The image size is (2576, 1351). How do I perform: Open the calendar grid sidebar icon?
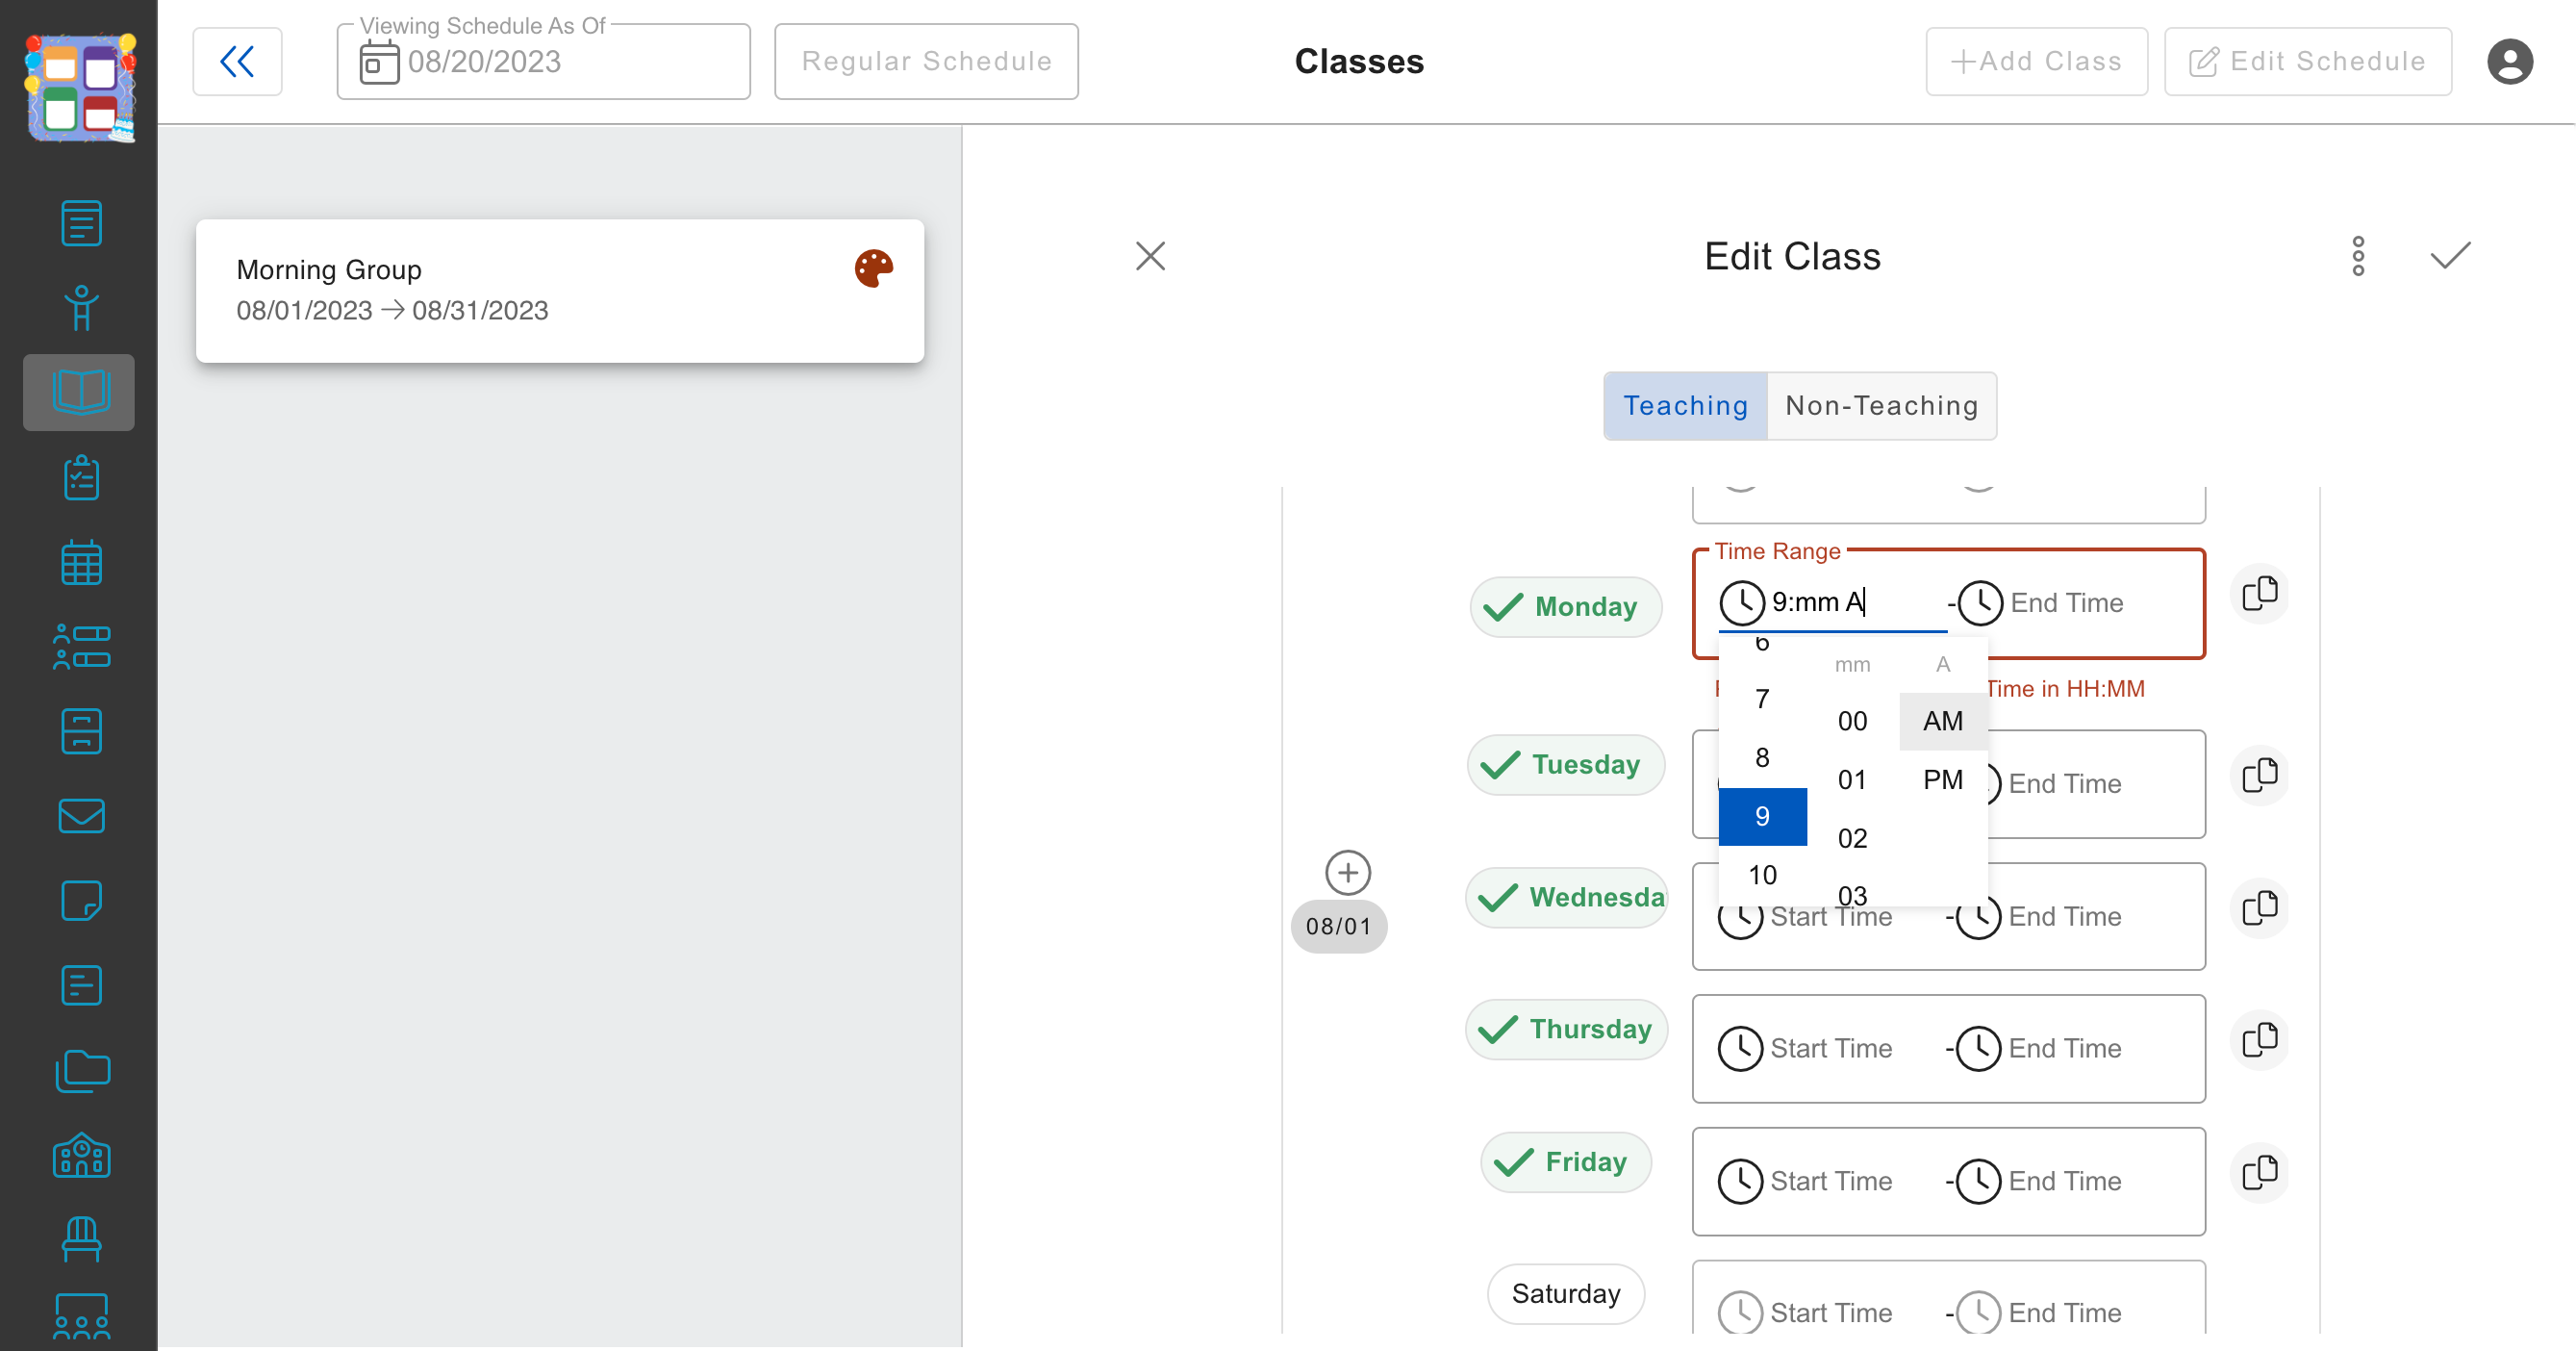pyautogui.click(x=82, y=563)
